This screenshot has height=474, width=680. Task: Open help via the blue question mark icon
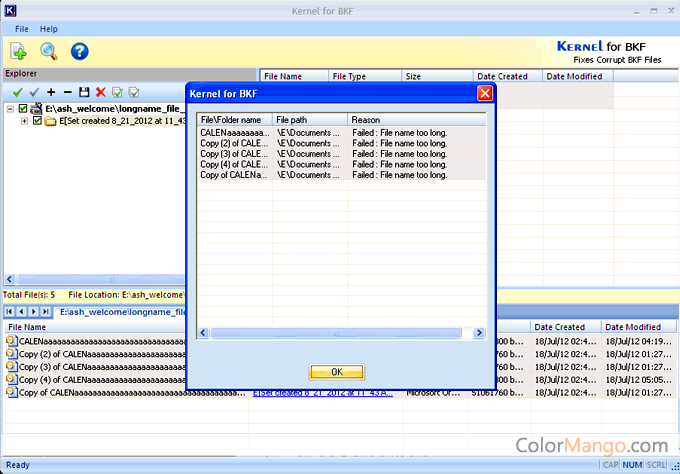(79, 51)
